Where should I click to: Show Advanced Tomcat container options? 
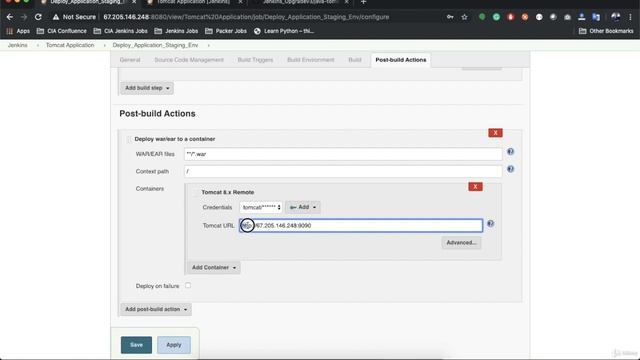pos(461,242)
